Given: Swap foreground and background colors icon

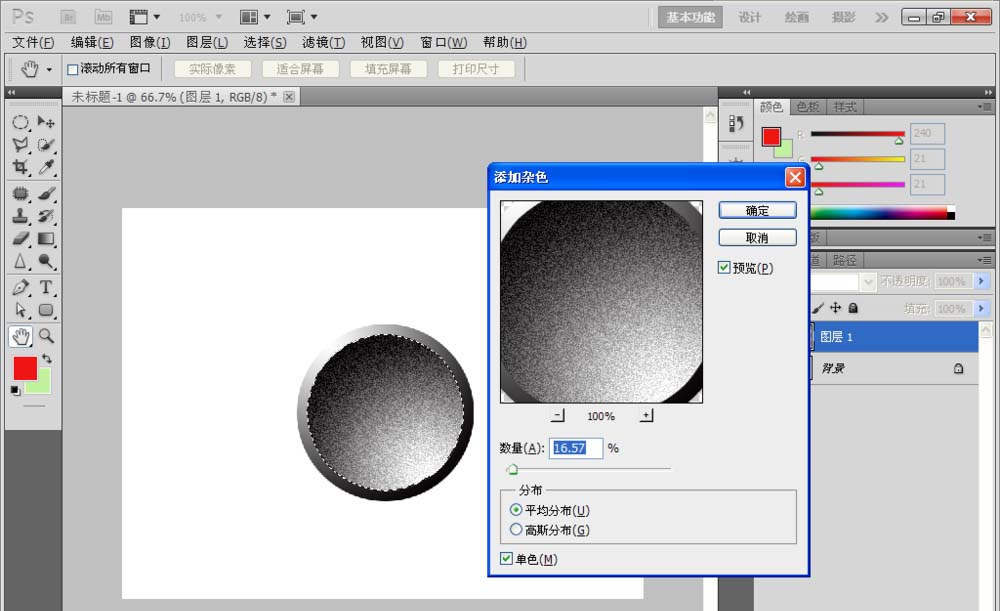Looking at the screenshot, I should 46,358.
